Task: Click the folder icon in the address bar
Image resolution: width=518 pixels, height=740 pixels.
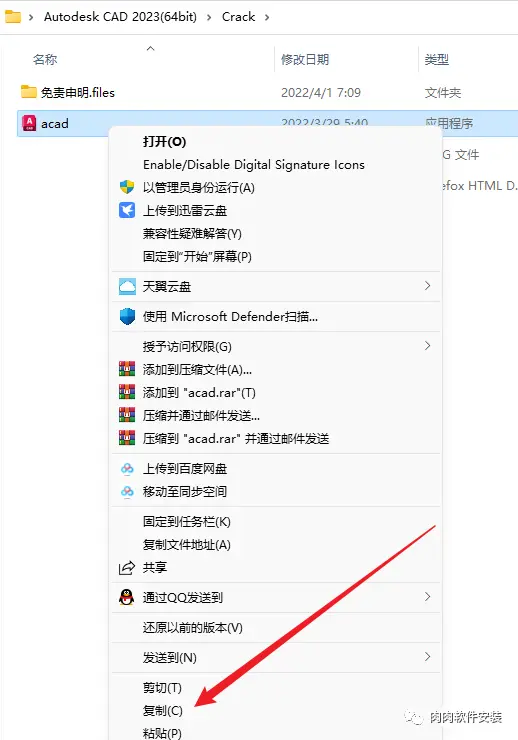Action: [x=13, y=17]
